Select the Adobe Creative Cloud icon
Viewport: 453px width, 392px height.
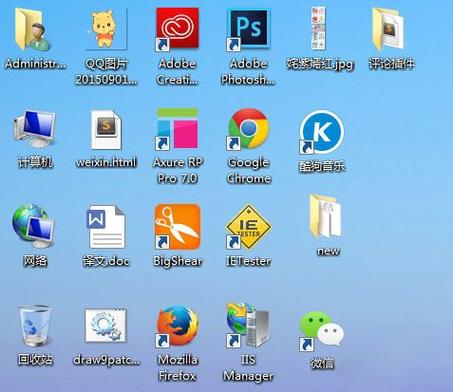[x=177, y=29]
